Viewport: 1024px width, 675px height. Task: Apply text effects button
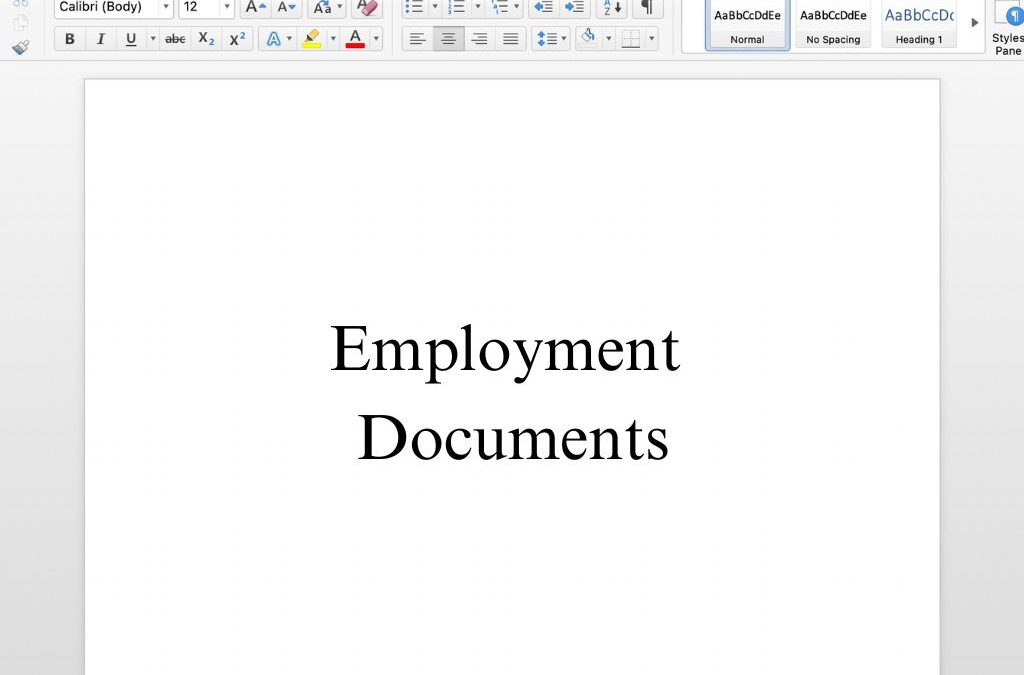coord(273,39)
